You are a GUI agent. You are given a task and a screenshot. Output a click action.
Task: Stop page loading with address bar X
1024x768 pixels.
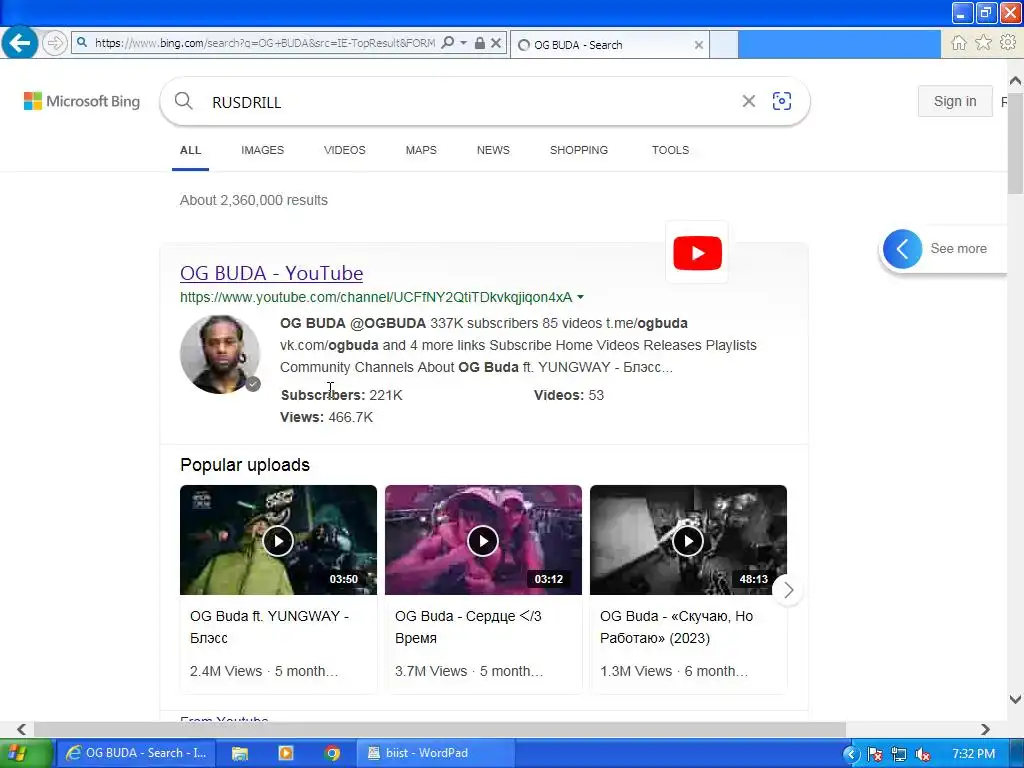496,43
